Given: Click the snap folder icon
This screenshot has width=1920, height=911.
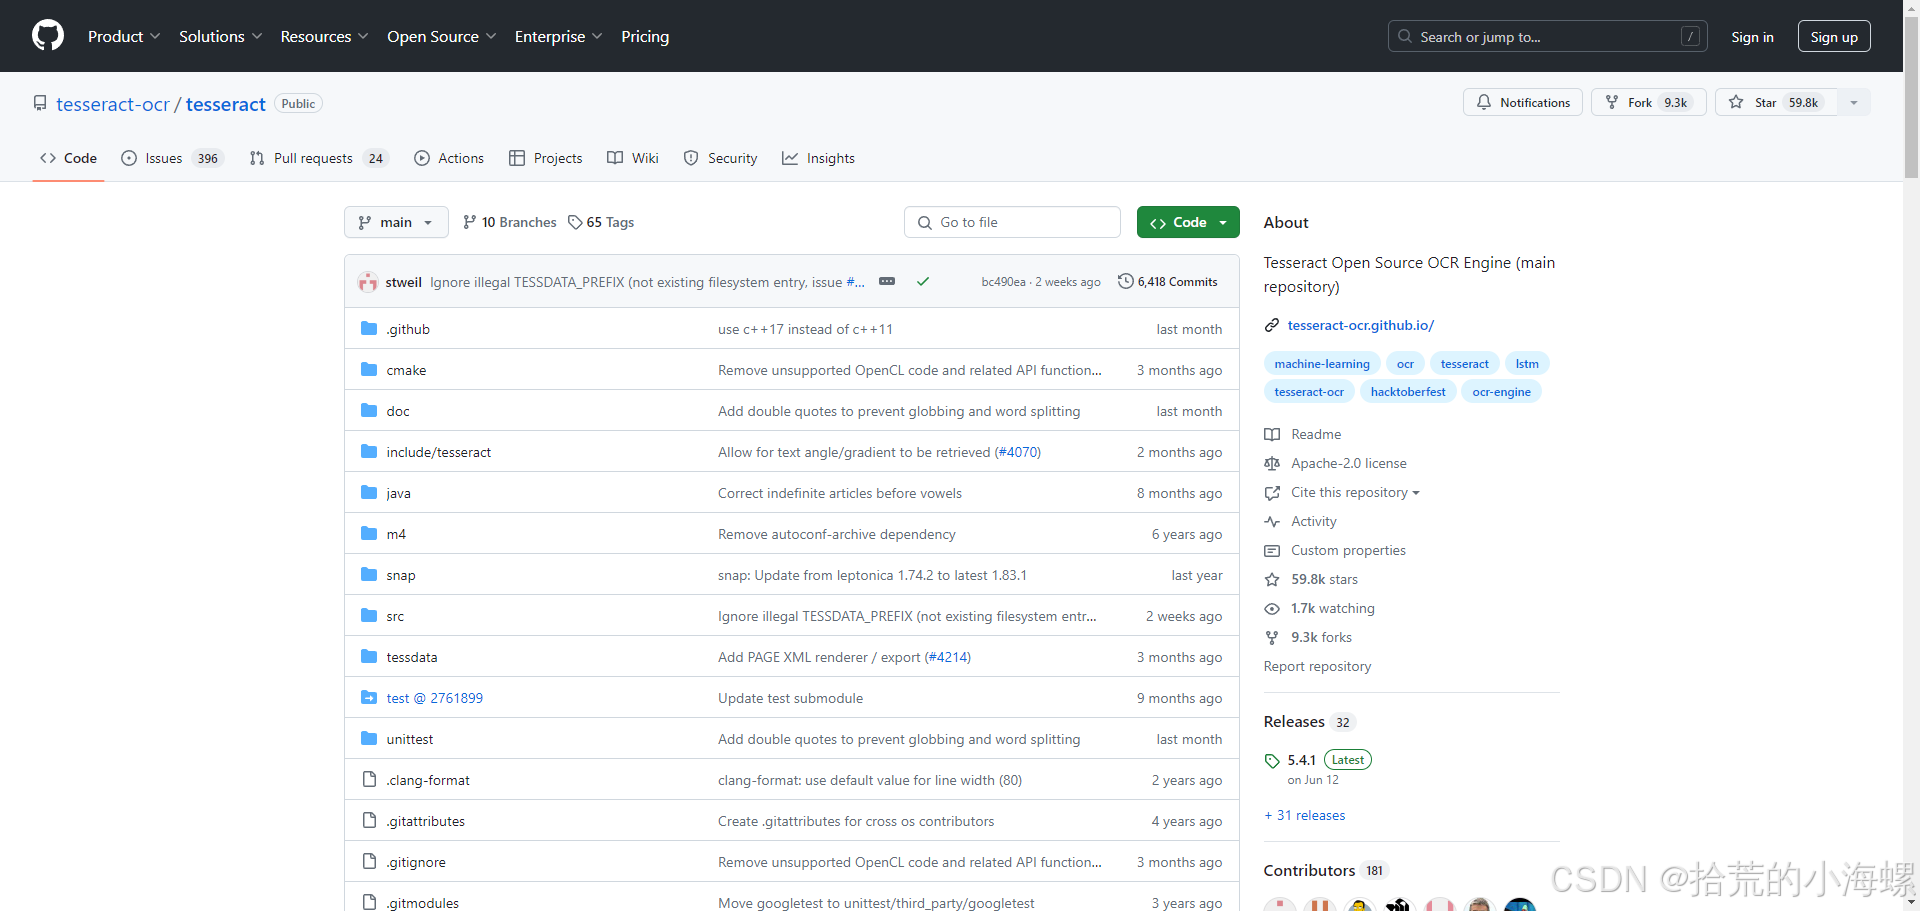Looking at the screenshot, I should coord(369,574).
